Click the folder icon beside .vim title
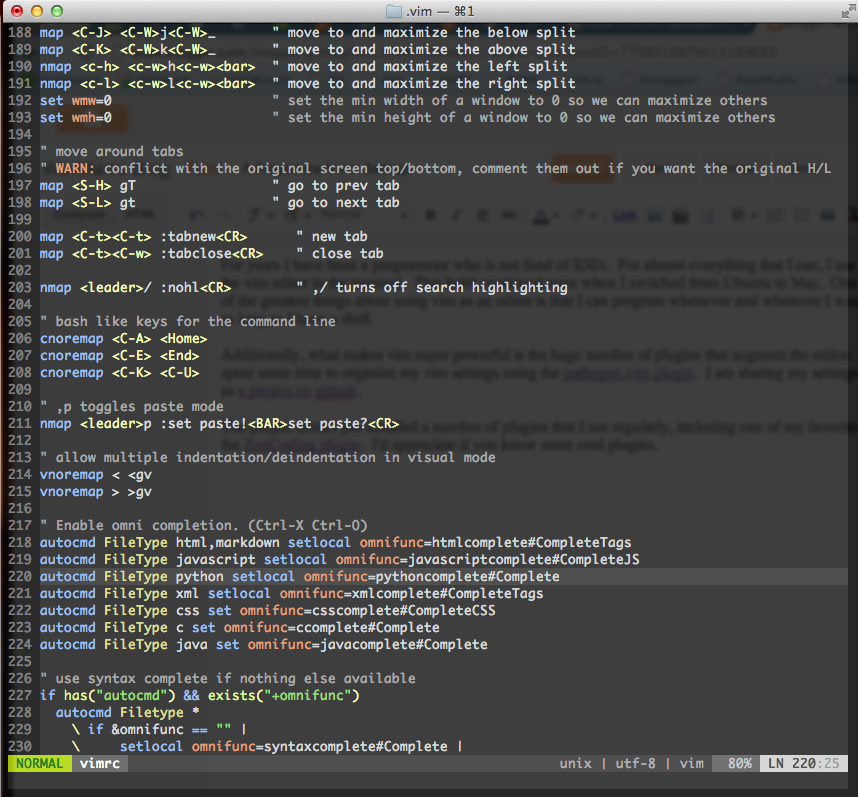This screenshot has width=858, height=797. click(x=394, y=11)
